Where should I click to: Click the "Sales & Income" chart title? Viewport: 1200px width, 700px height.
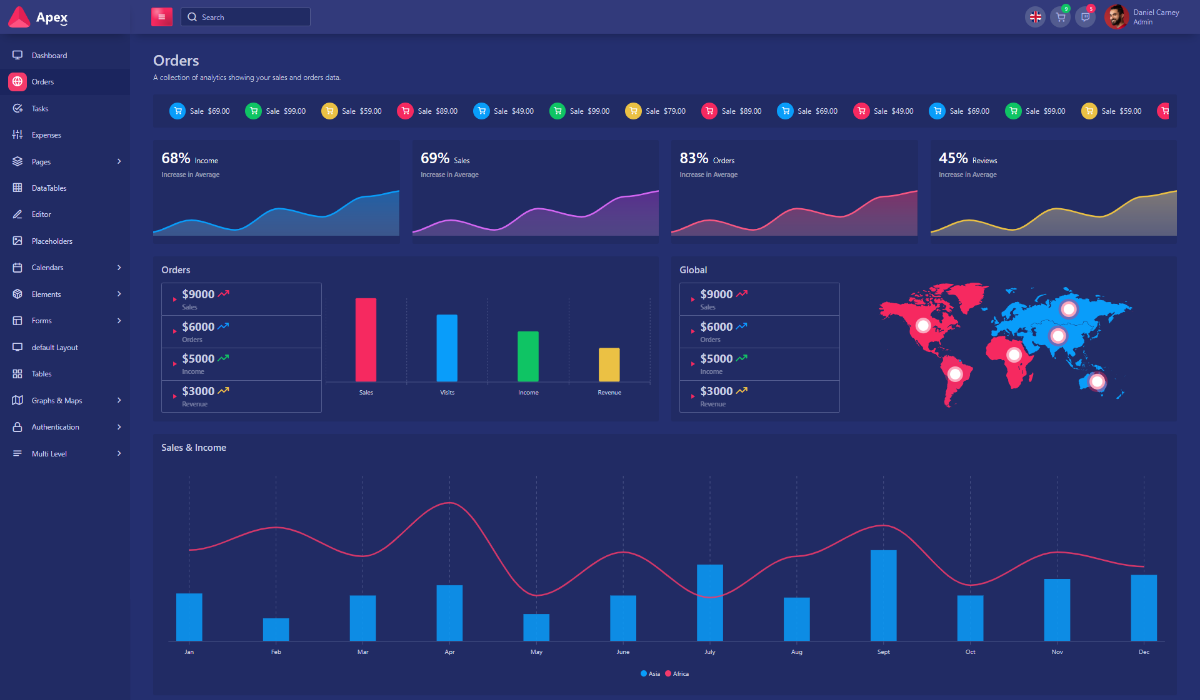[x=194, y=448]
